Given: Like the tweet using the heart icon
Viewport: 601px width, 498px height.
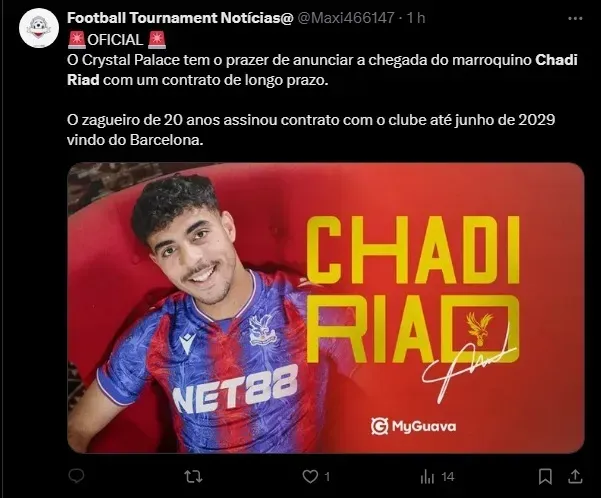Looking at the screenshot, I should pos(310,477).
